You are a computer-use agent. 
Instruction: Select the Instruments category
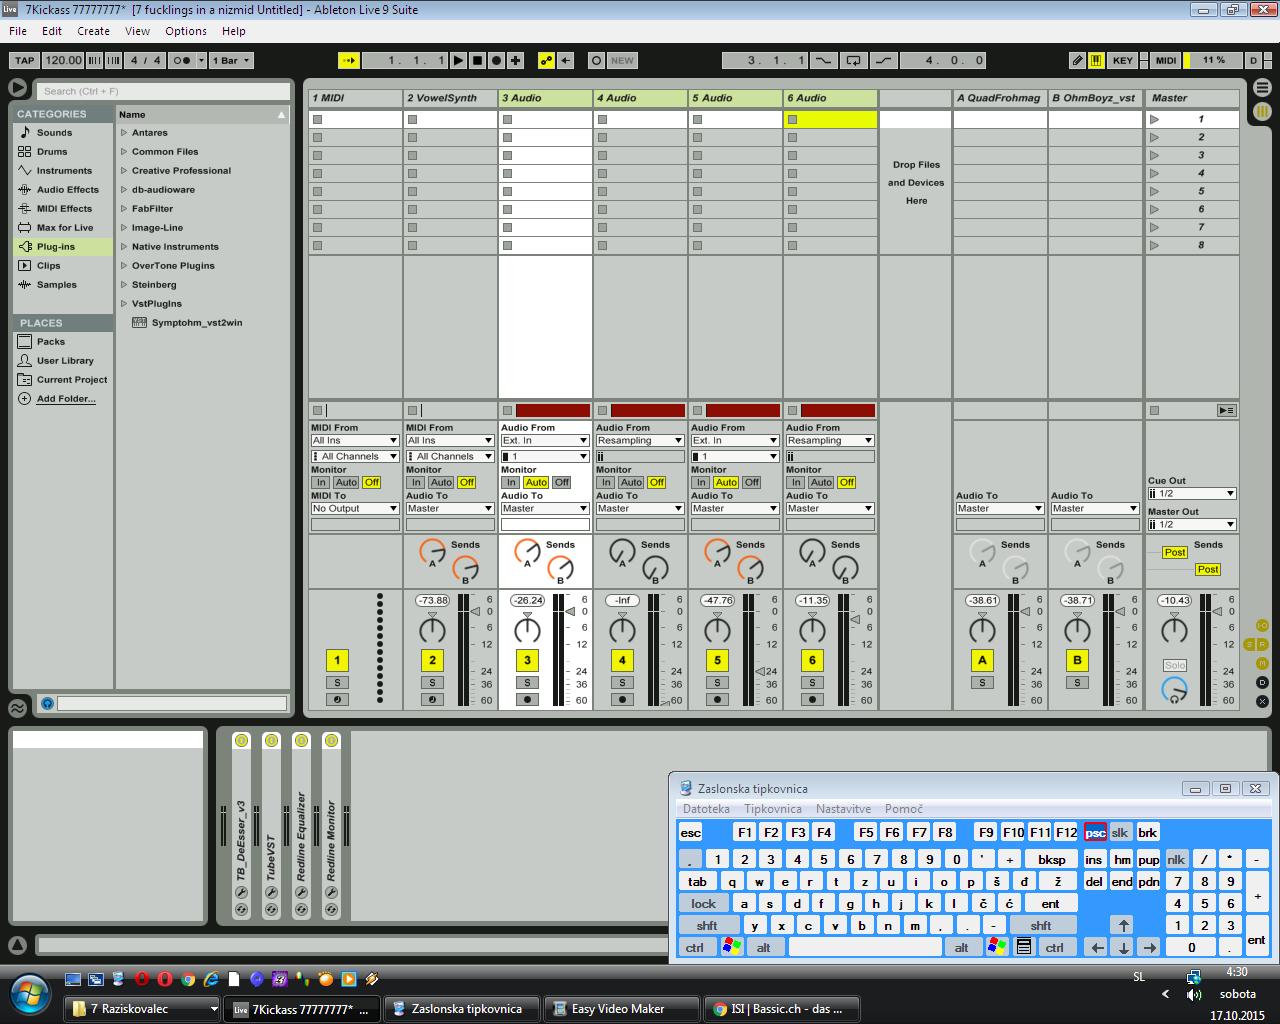61,170
